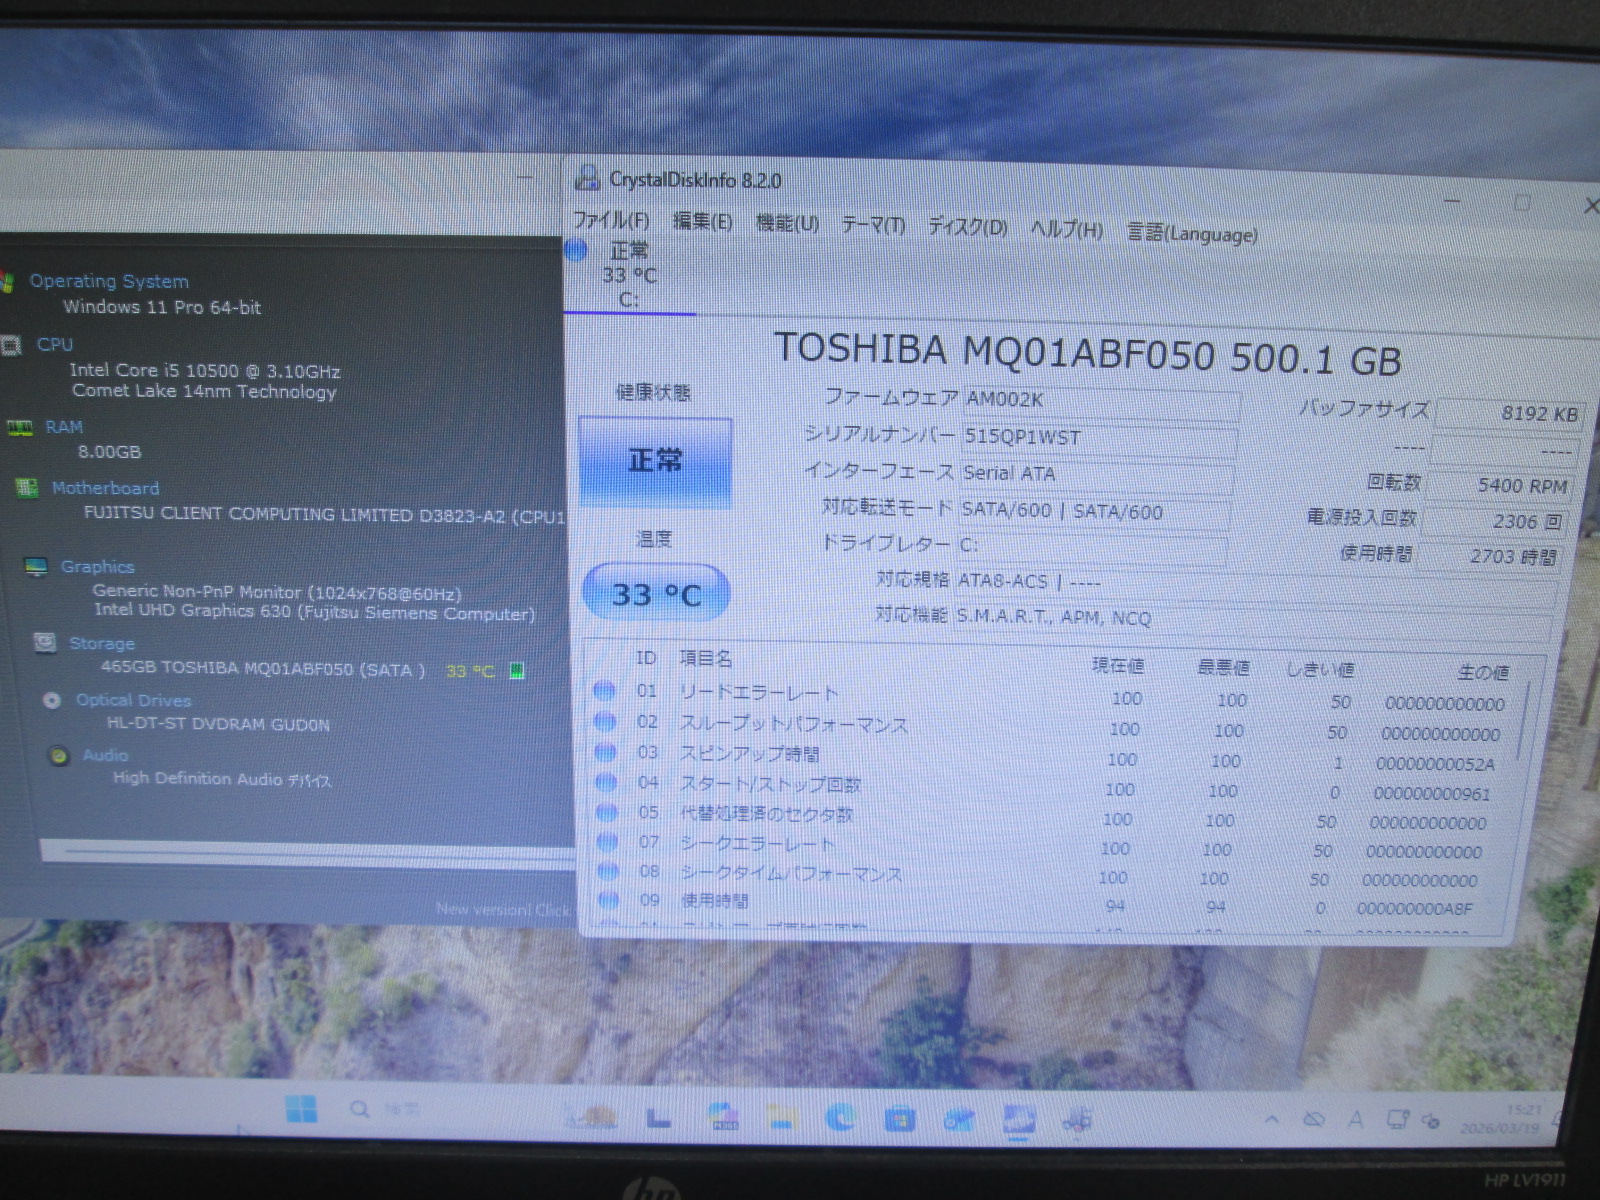Click the 33 °C temperature button
The width and height of the screenshot is (1600, 1200).
click(x=656, y=594)
